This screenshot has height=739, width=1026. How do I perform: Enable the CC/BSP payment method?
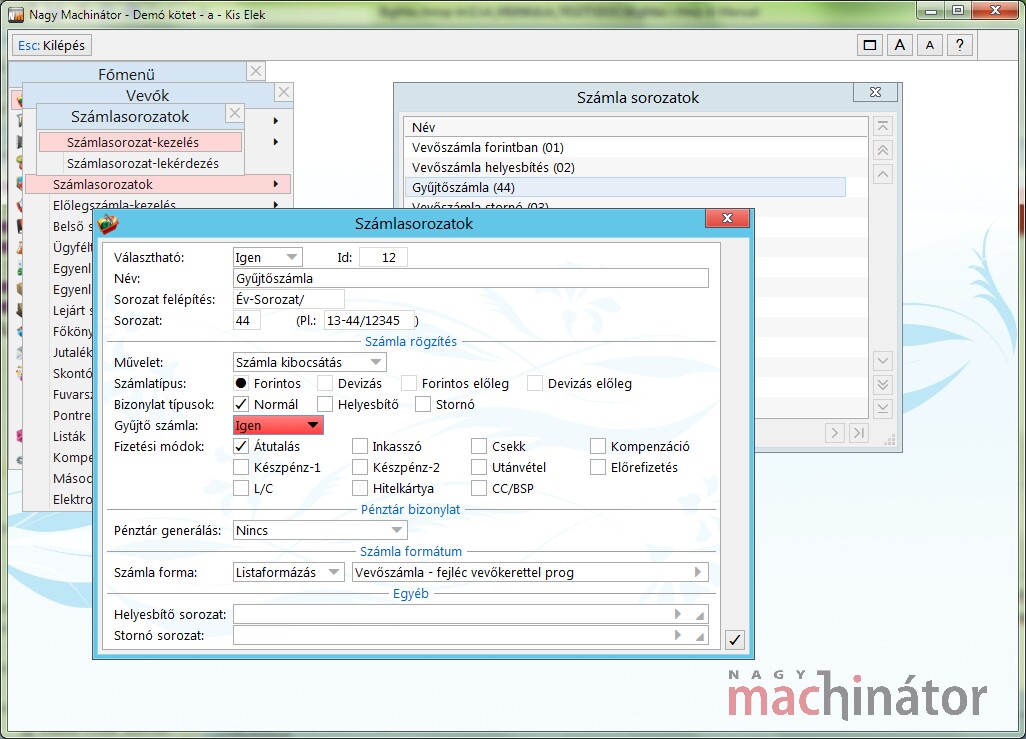coord(479,488)
